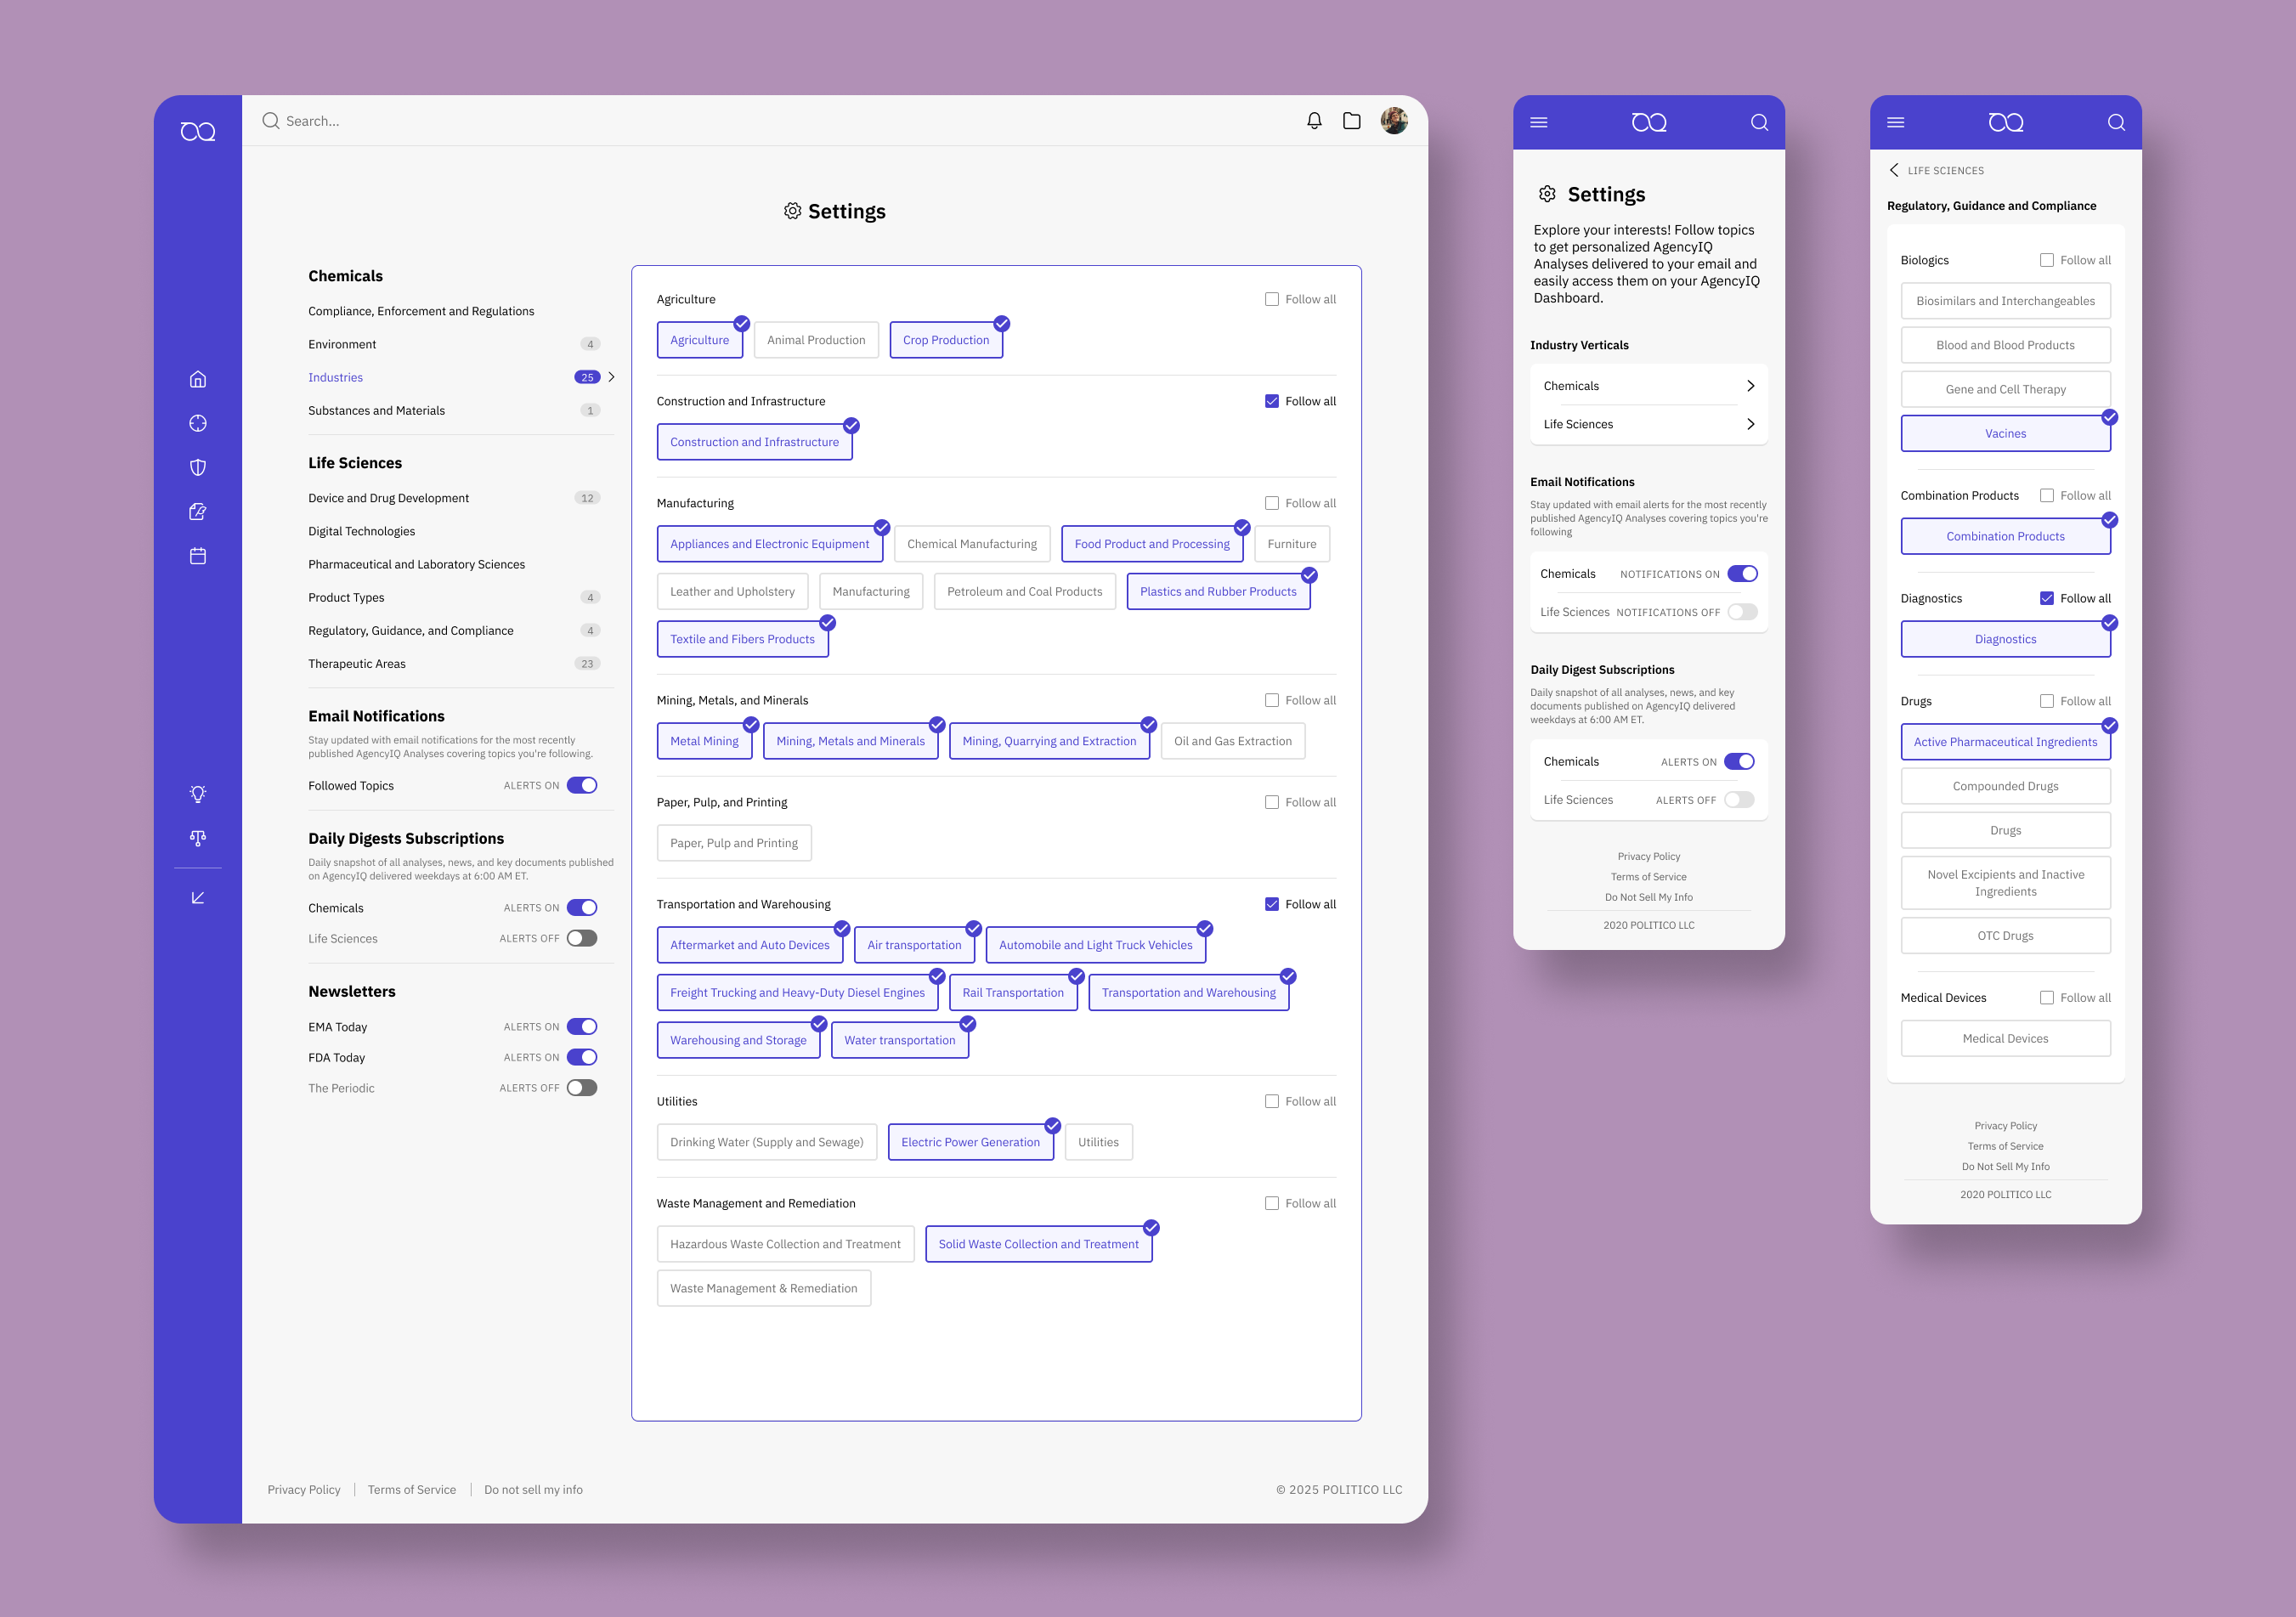This screenshot has height=1617, width=2296.
Task: Follow the Animal Production topic
Action: coord(815,340)
